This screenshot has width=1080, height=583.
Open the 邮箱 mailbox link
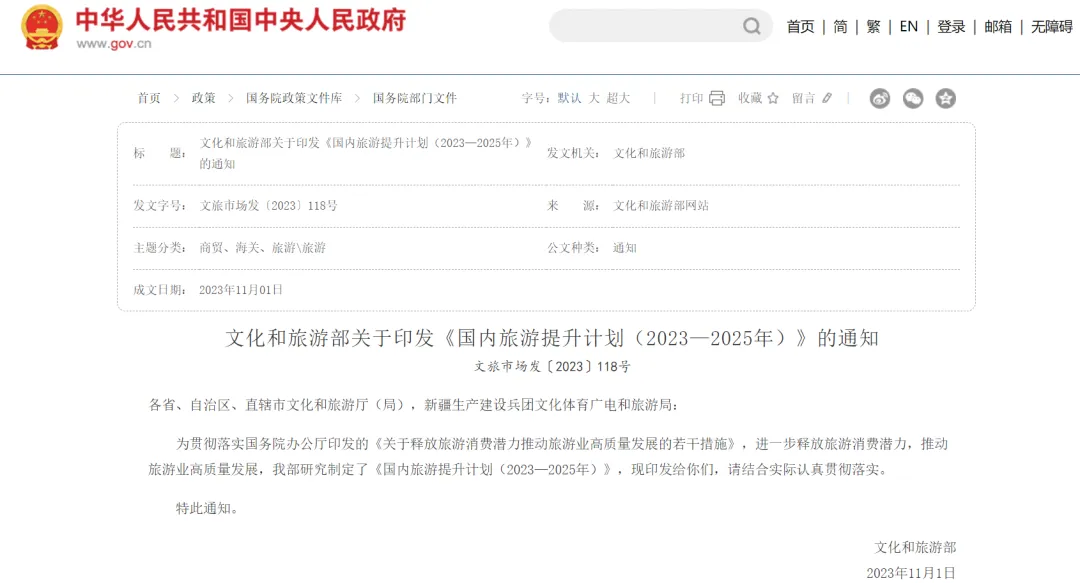(x=998, y=27)
